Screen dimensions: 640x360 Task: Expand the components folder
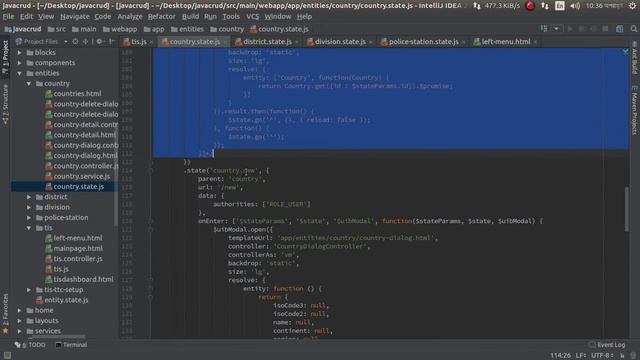coord(19,63)
